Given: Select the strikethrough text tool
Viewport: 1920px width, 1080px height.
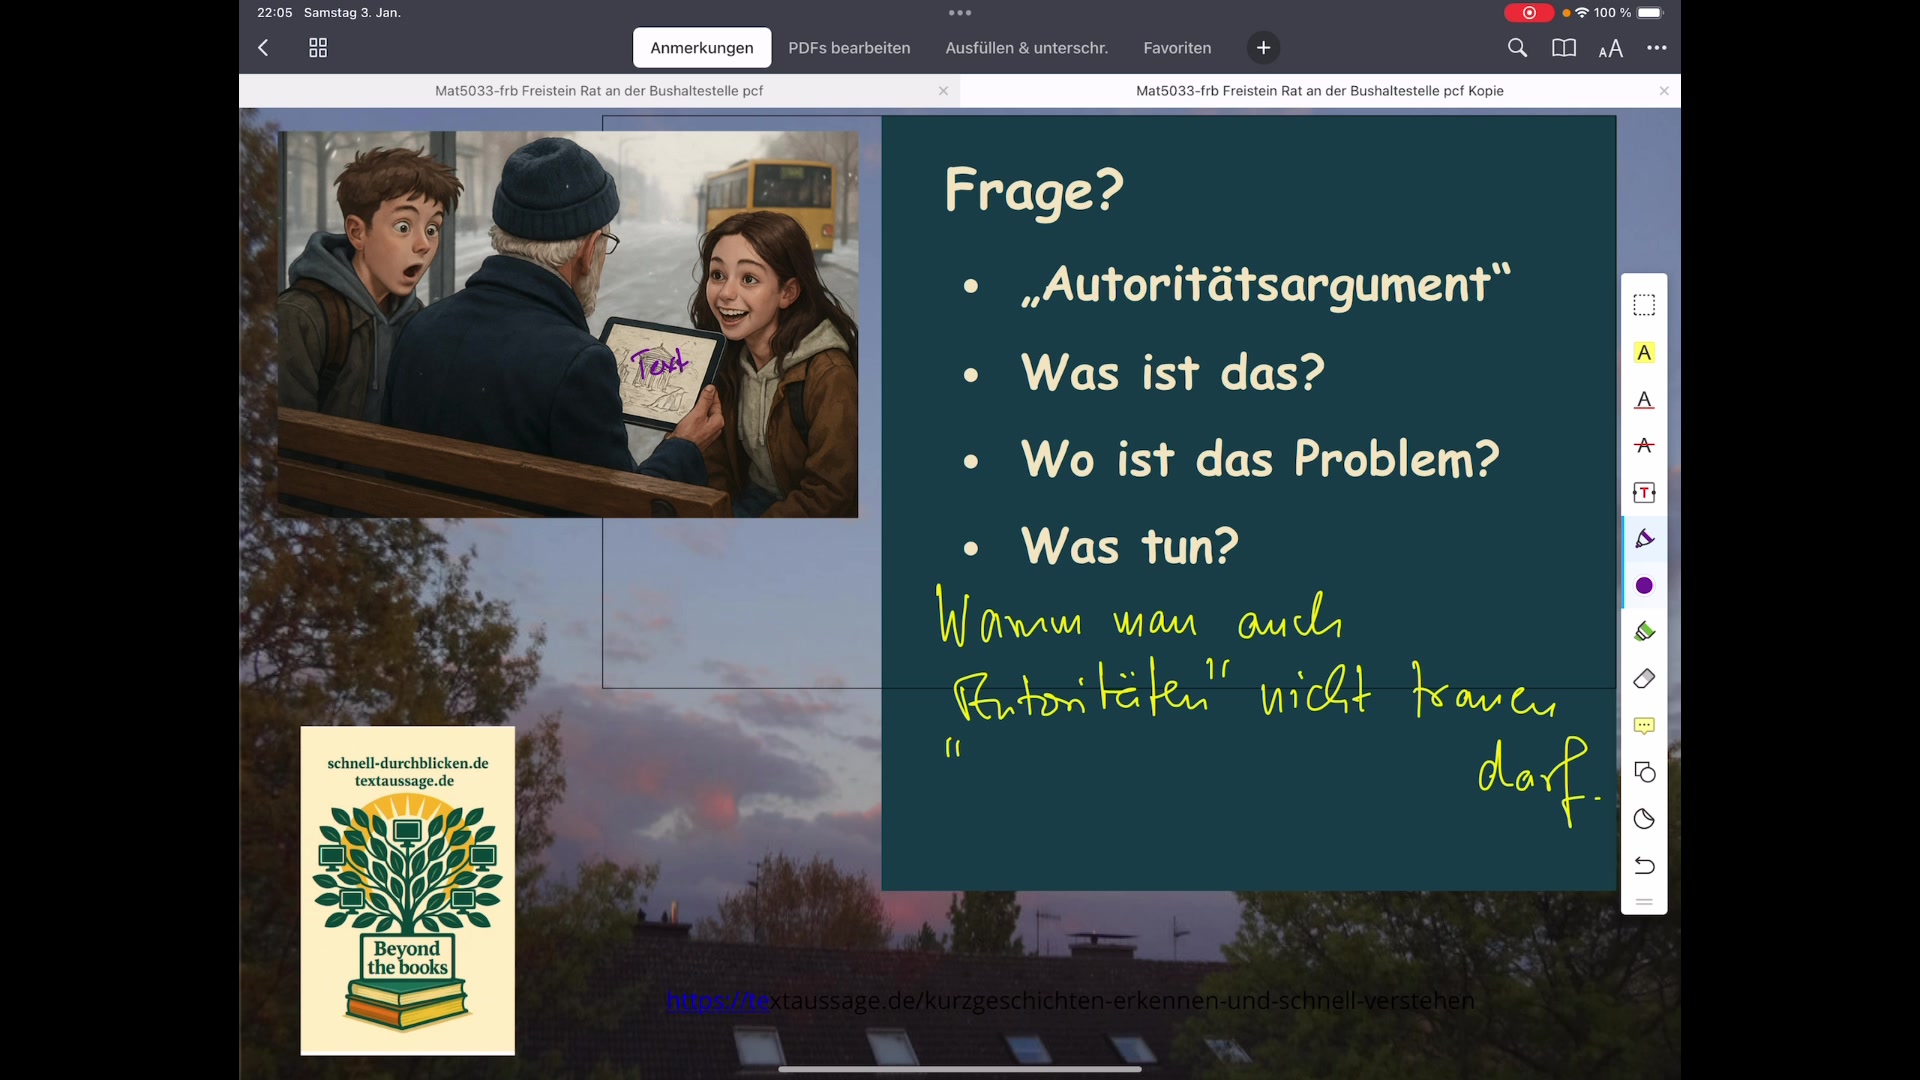Looking at the screenshot, I should (1644, 446).
